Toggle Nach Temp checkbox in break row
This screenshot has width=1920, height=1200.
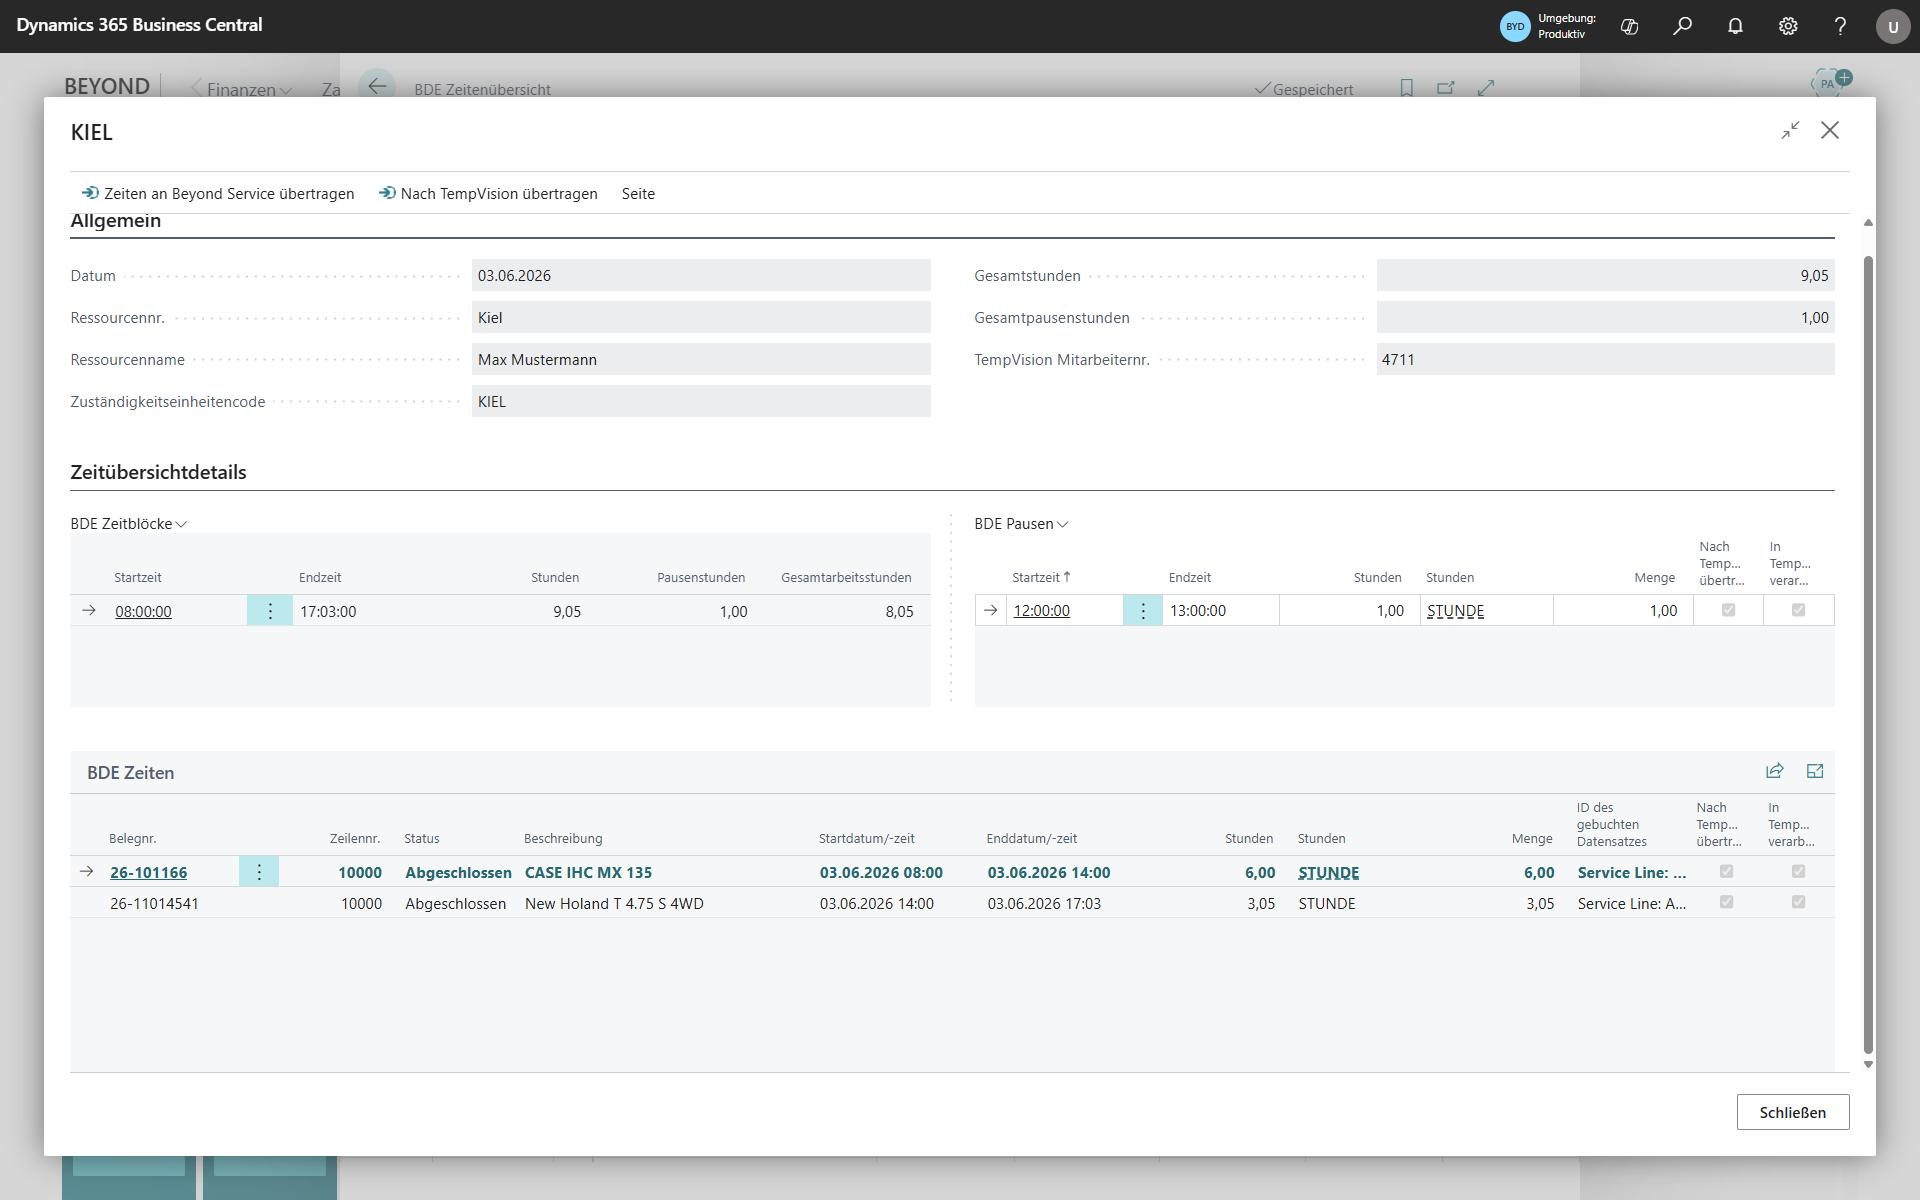tap(1728, 610)
